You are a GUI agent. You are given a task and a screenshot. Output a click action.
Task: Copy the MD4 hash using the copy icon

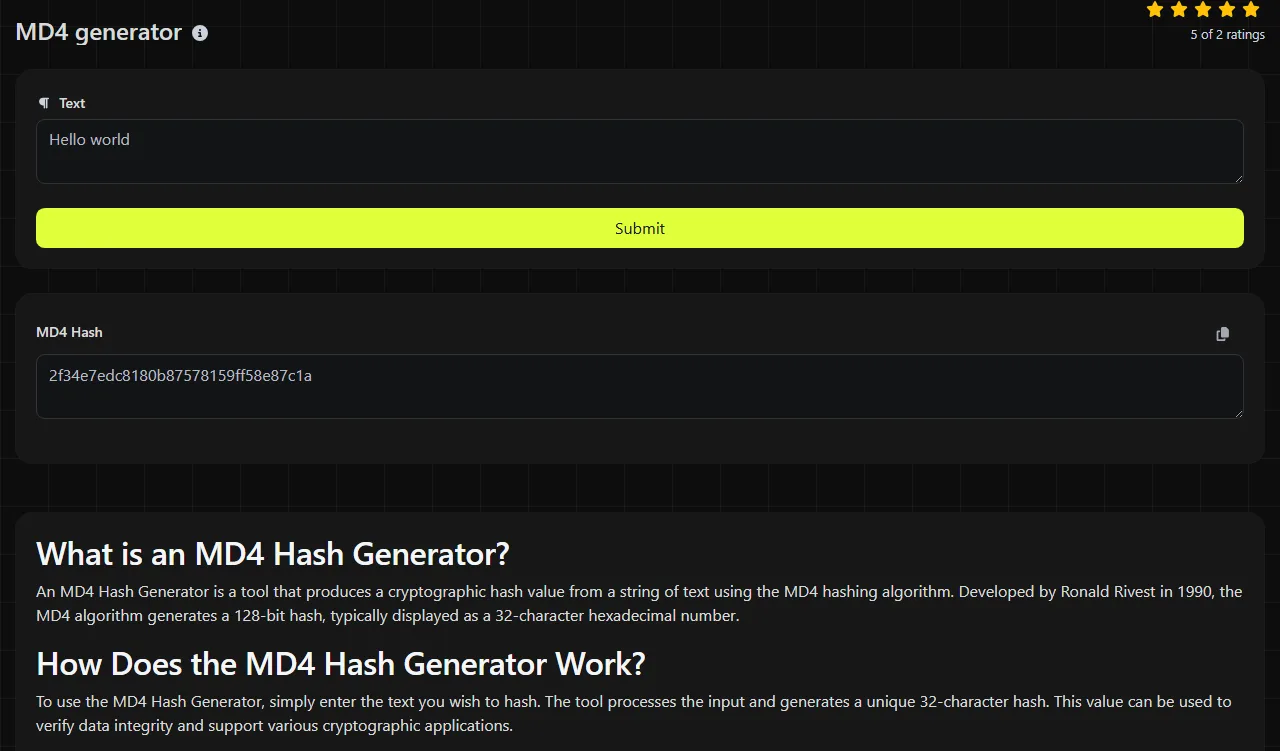[x=1222, y=334]
